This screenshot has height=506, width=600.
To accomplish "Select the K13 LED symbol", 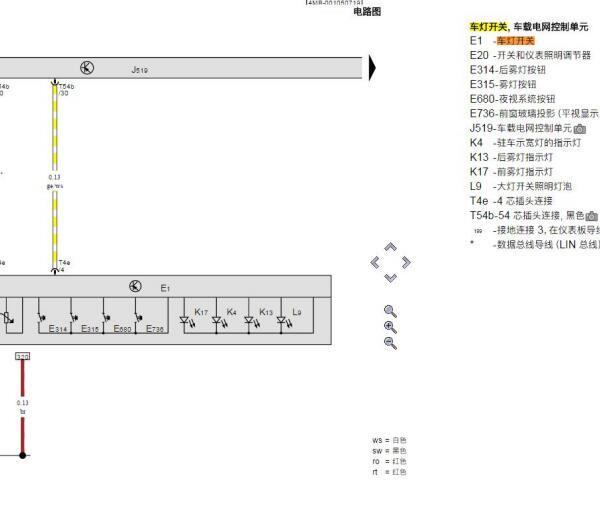I will click(253, 322).
